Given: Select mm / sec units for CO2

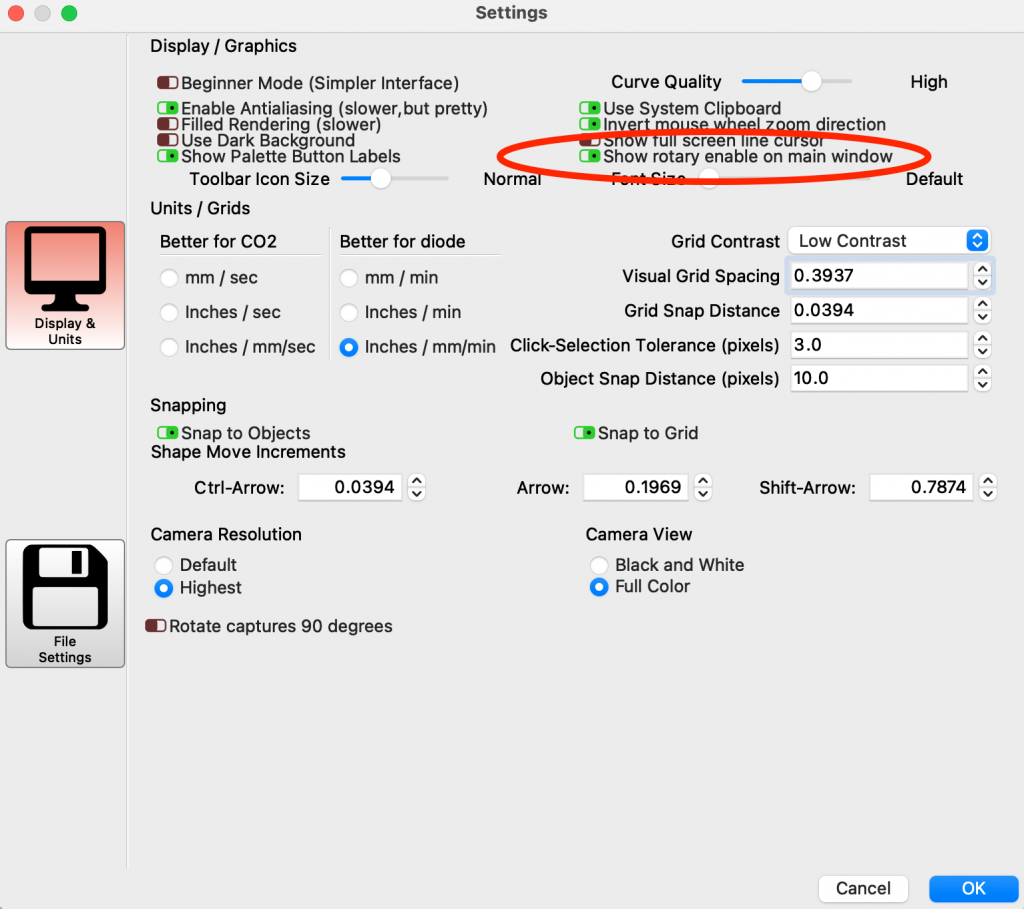Looking at the screenshot, I should [168, 277].
